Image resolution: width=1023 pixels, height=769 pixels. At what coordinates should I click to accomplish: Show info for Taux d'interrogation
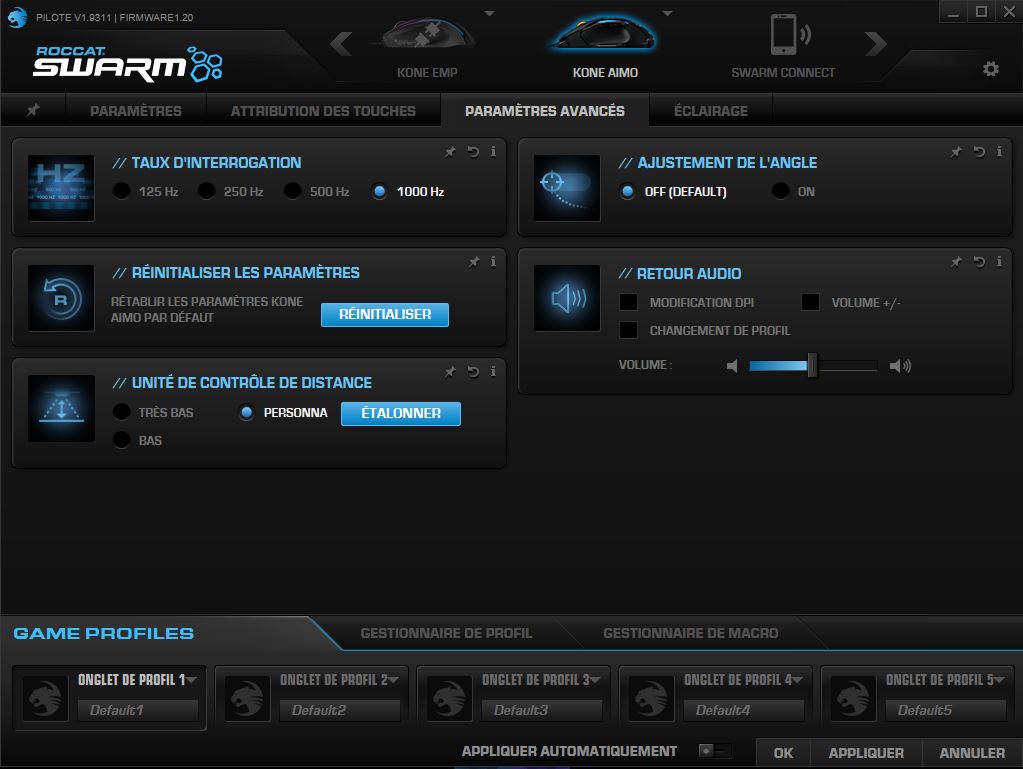click(x=493, y=152)
